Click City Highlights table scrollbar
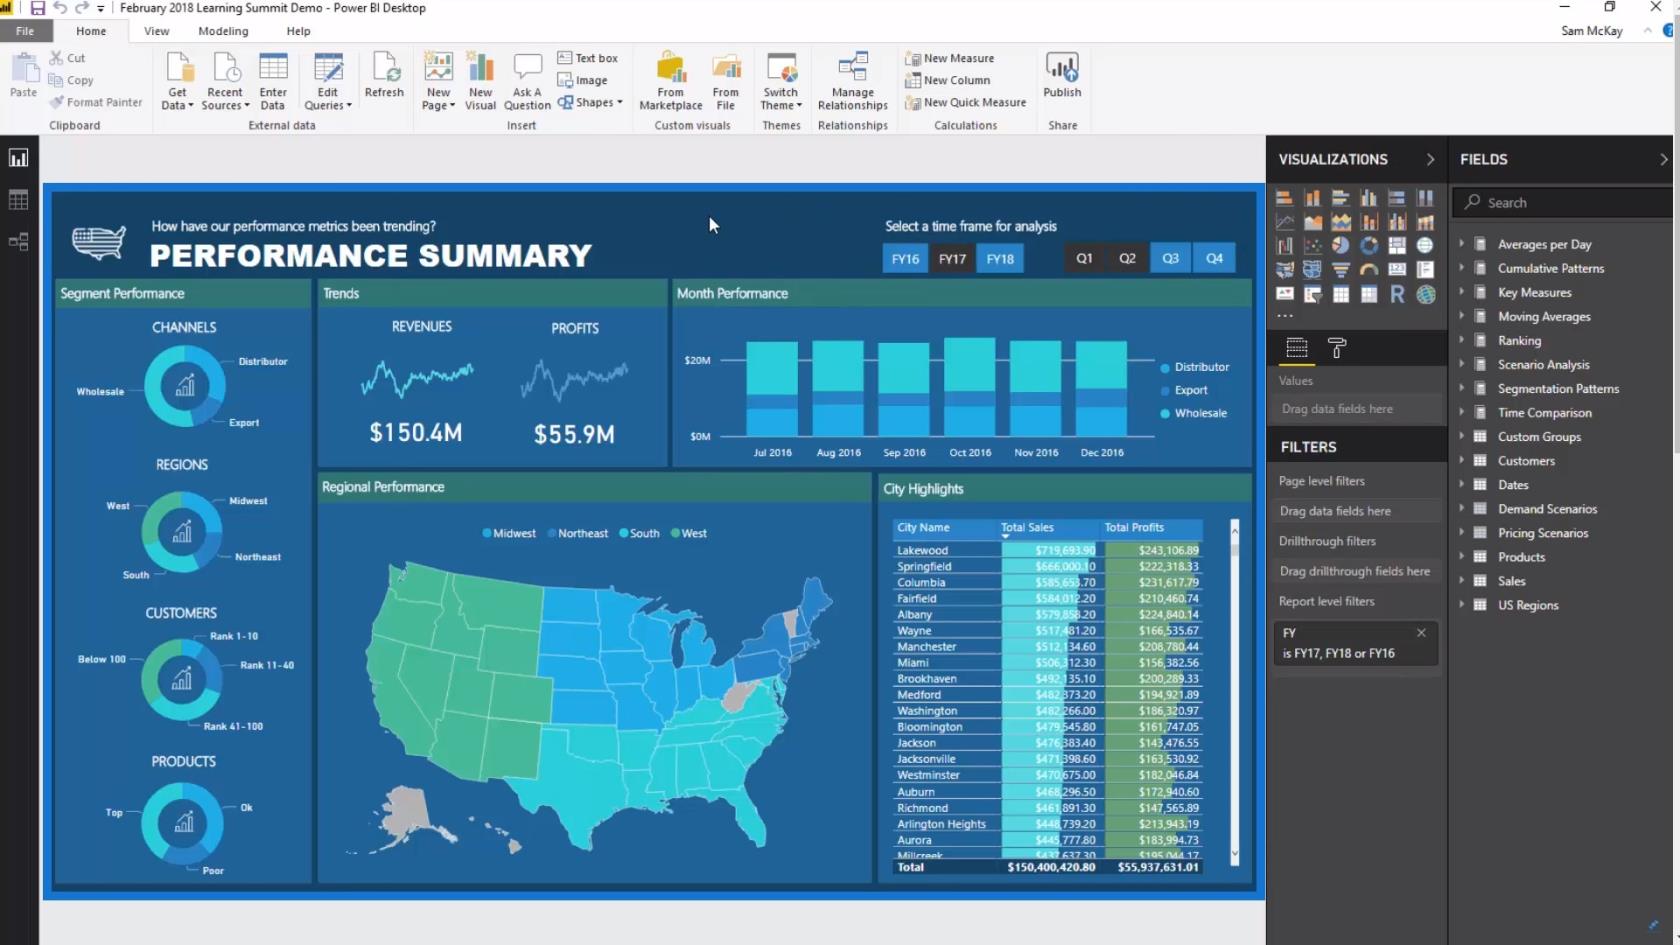The height and width of the screenshot is (945, 1680). click(1234, 690)
